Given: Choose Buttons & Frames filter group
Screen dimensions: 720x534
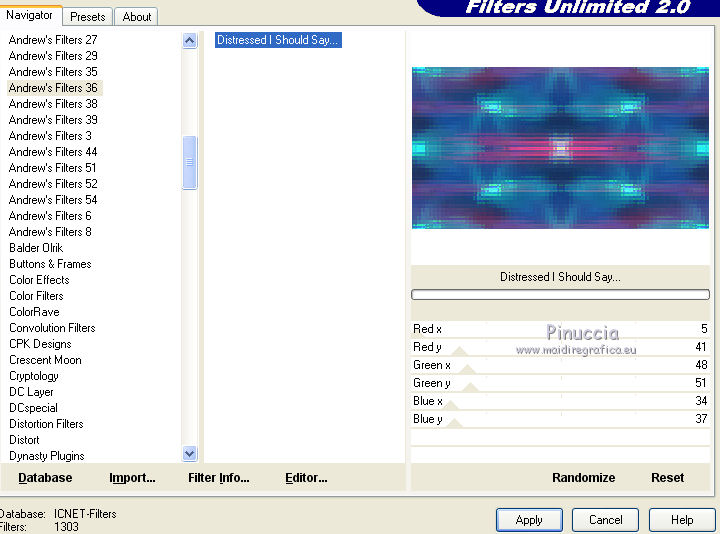Looking at the screenshot, I should click(x=50, y=264).
